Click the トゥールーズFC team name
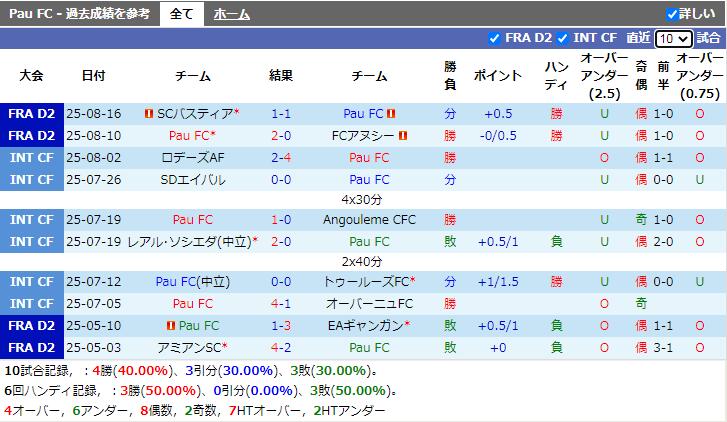This screenshot has width=727, height=422. click(366, 281)
